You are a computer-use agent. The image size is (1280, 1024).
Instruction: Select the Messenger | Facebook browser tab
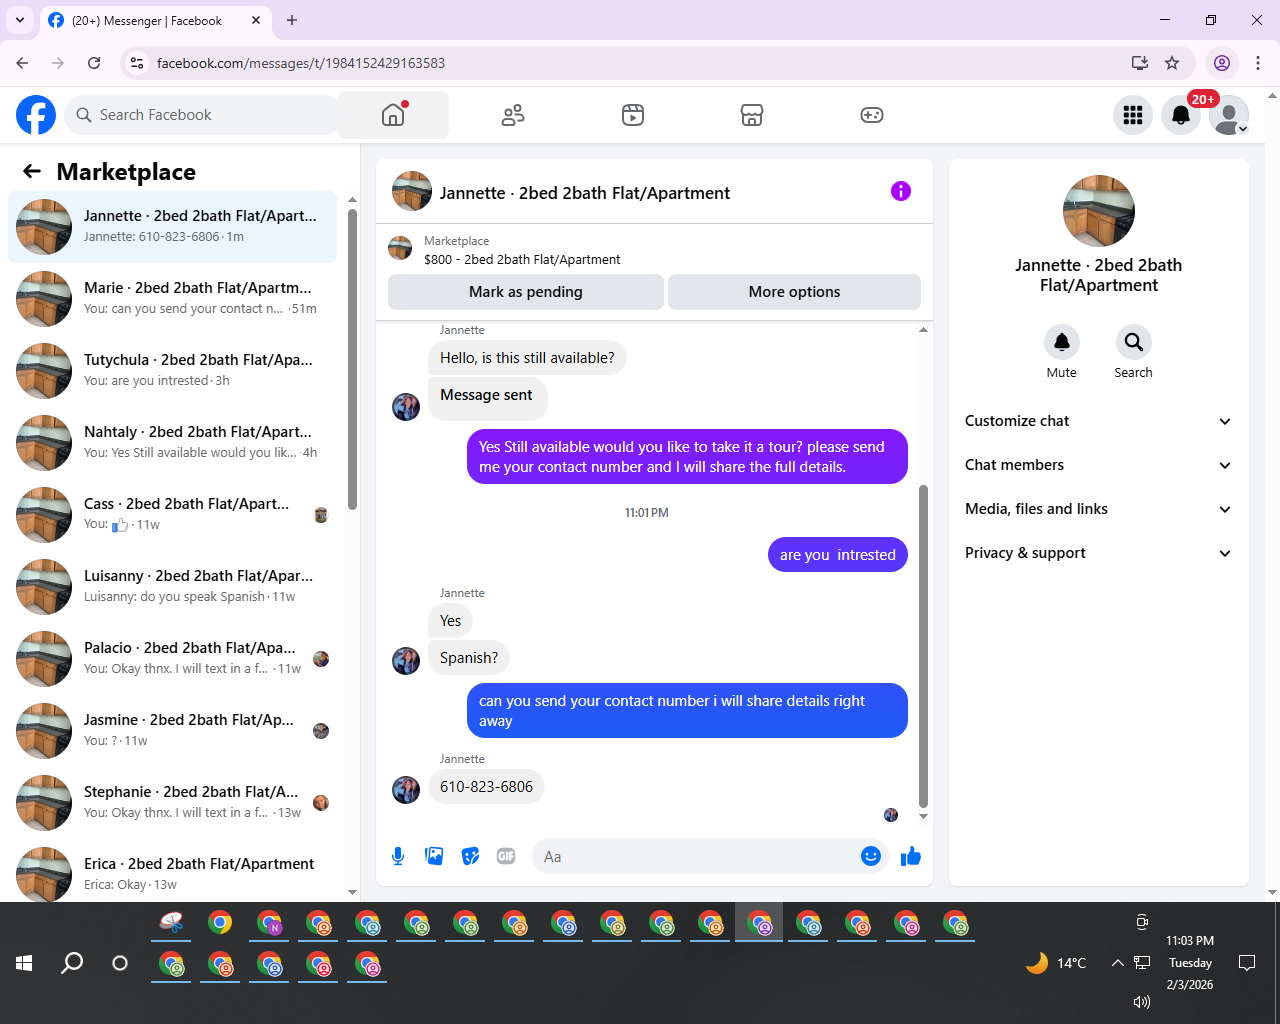(x=155, y=20)
